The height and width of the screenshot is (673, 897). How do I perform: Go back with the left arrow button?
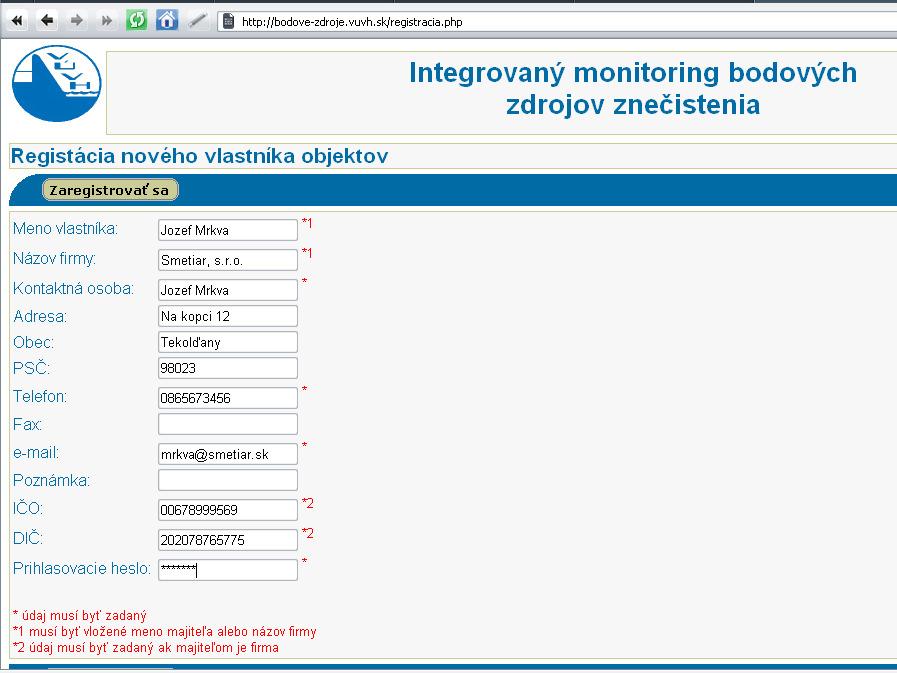(x=47, y=21)
